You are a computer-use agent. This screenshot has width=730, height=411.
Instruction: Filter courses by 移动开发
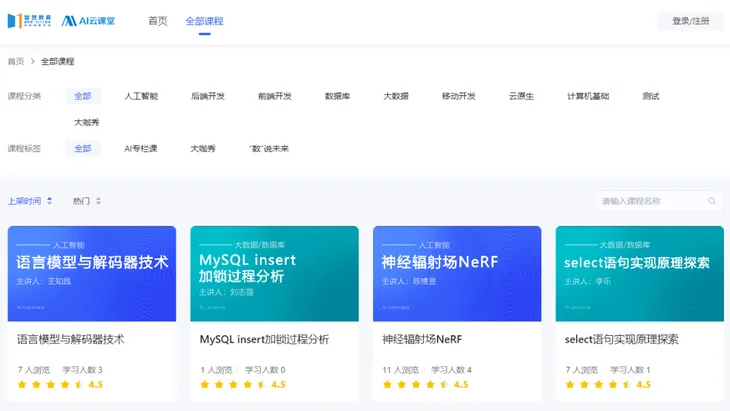click(459, 96)
